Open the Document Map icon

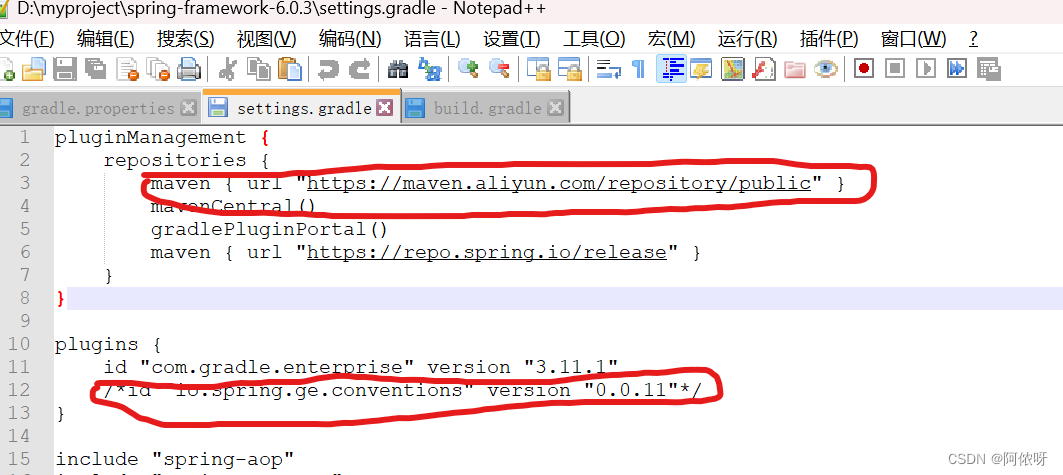click(732, 68)
